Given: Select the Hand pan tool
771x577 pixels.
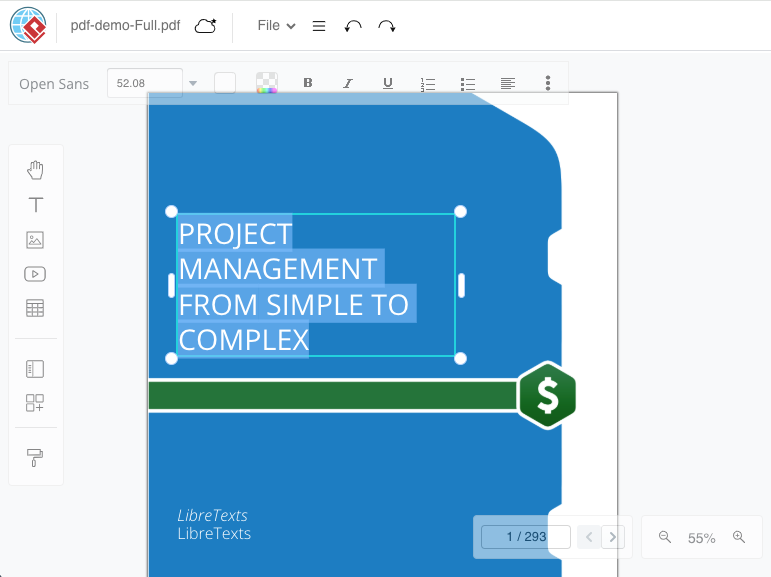Looking at the screenshot, I should coord(35,170).
